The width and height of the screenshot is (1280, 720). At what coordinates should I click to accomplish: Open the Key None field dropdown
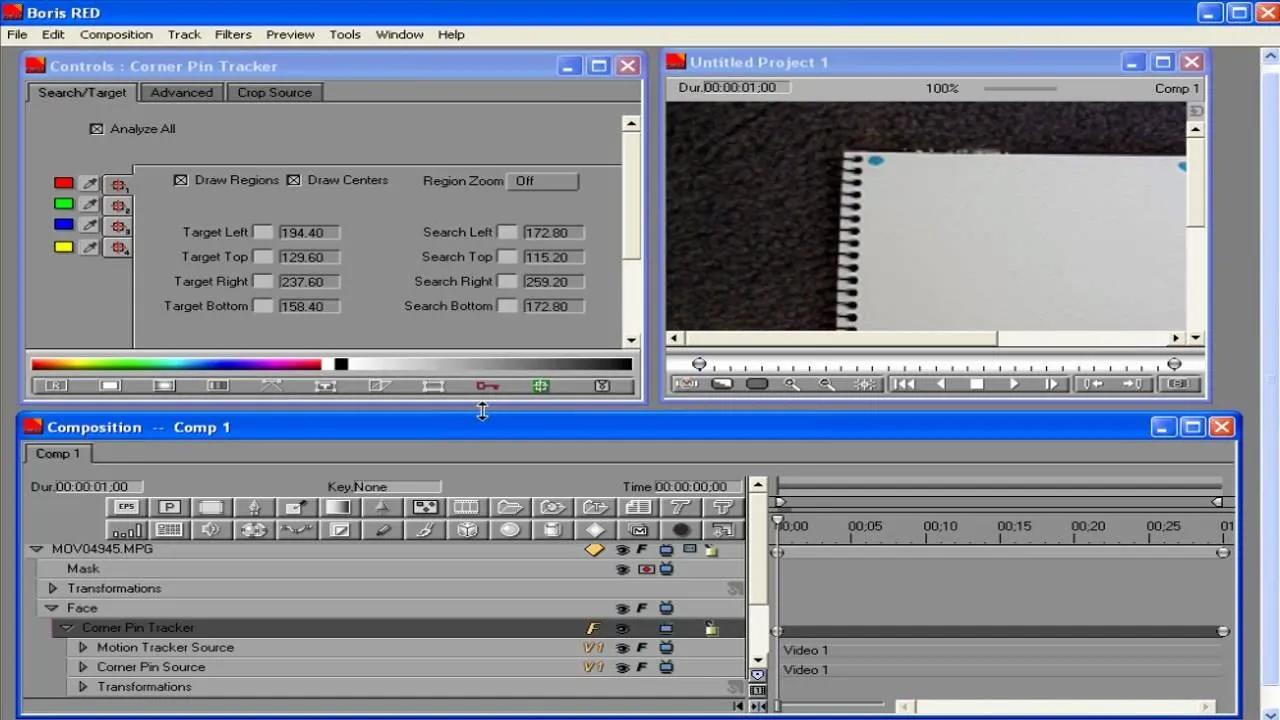click(x=397, y=487)
